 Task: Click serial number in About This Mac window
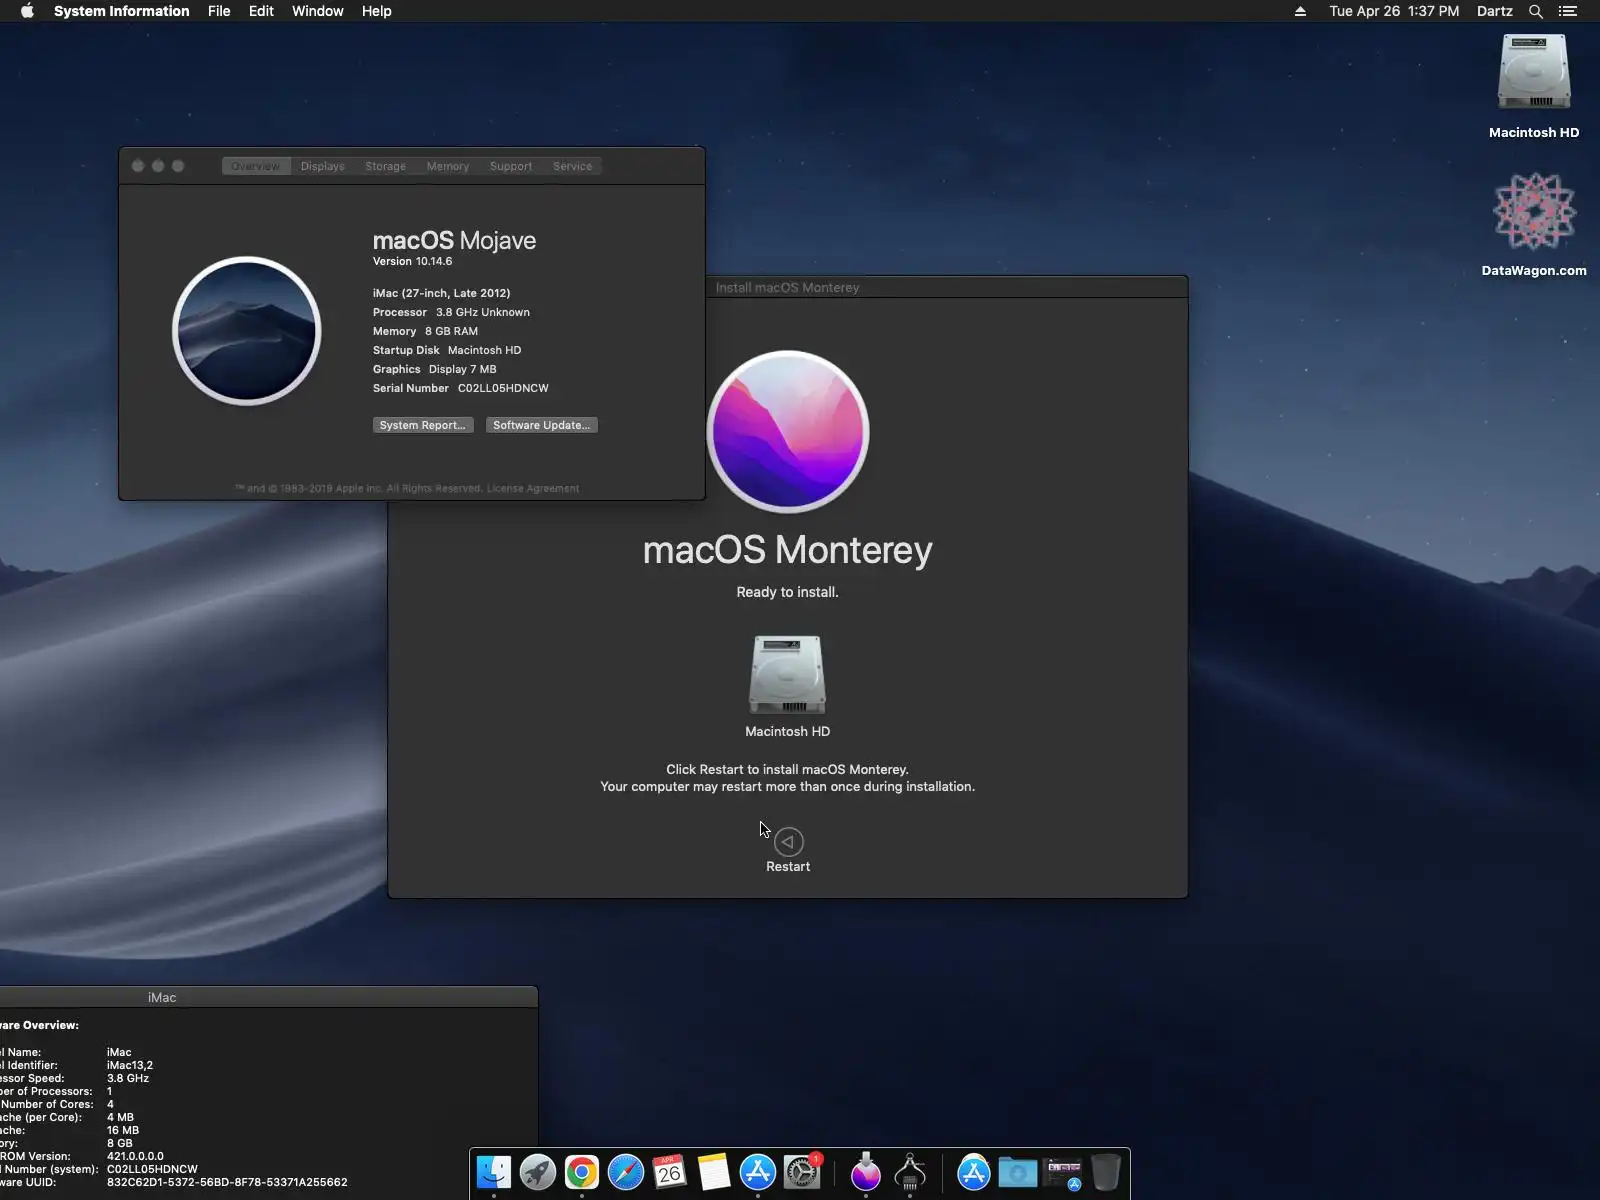(x=503, y=388)
